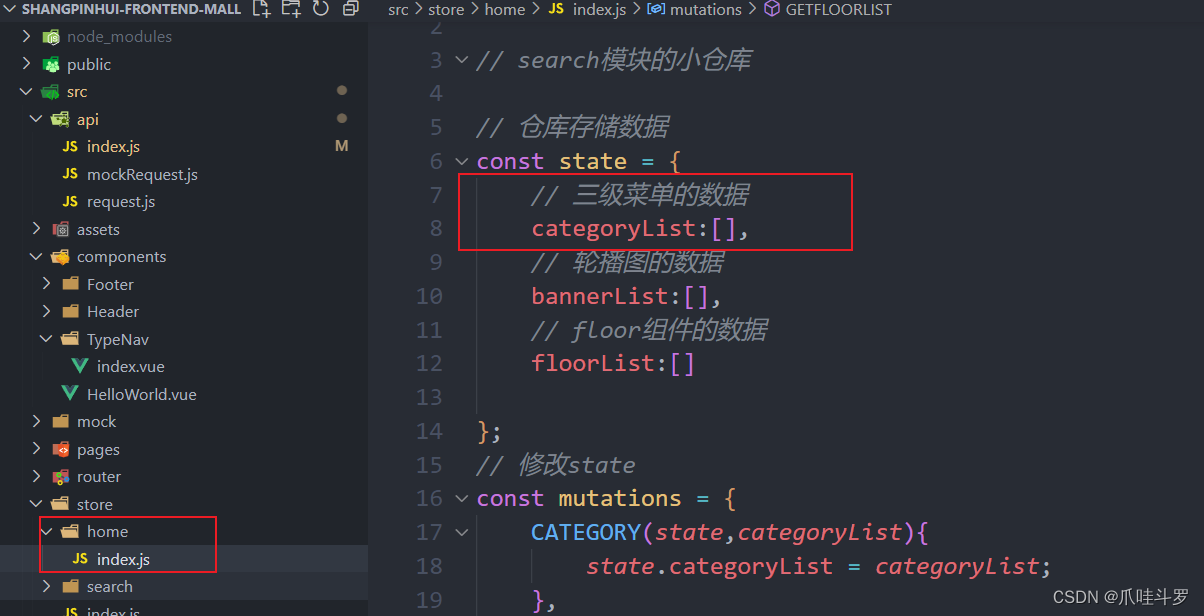Click line number 13 in gutter
Viewport: 1204px width, 616px height.
pos(429,397)
